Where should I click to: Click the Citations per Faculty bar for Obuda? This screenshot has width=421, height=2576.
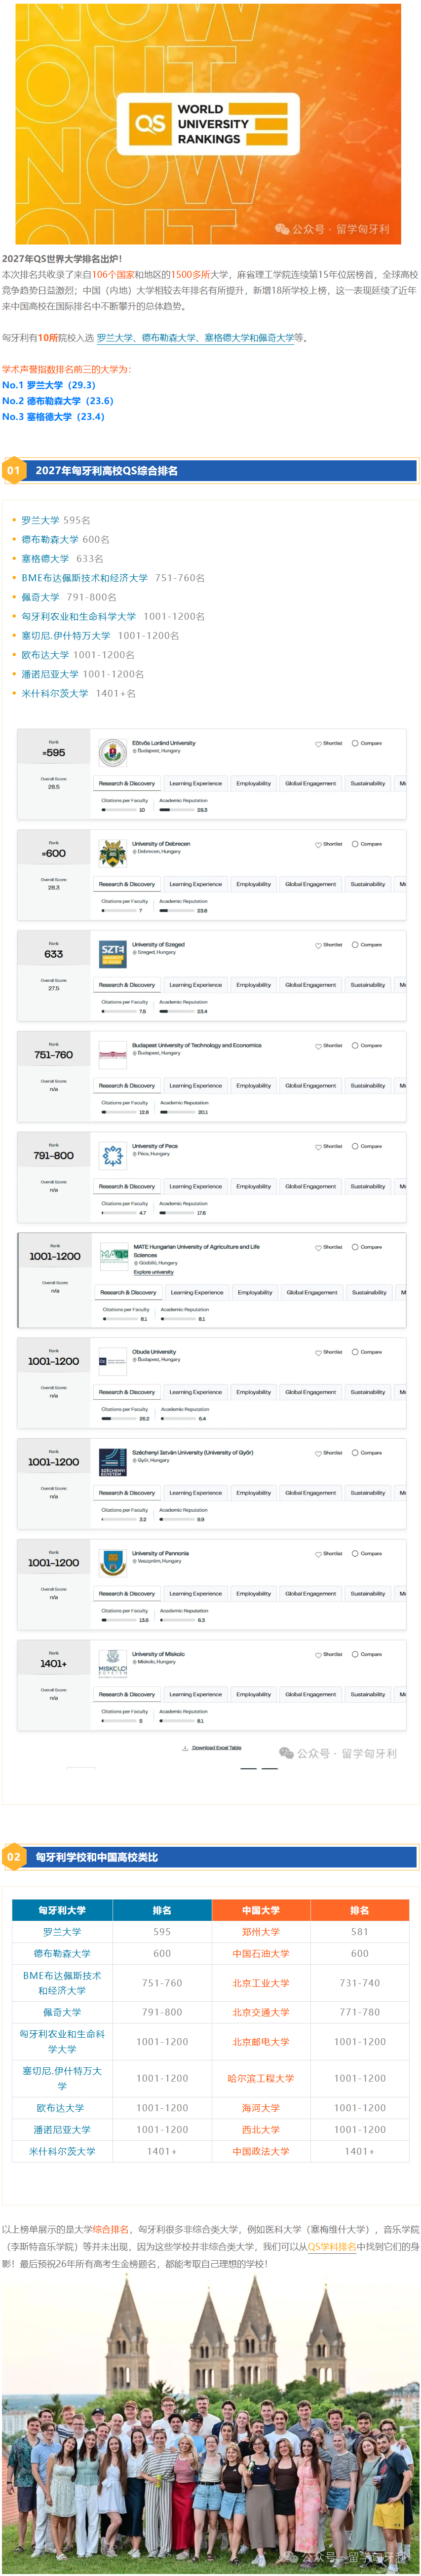118,1419
